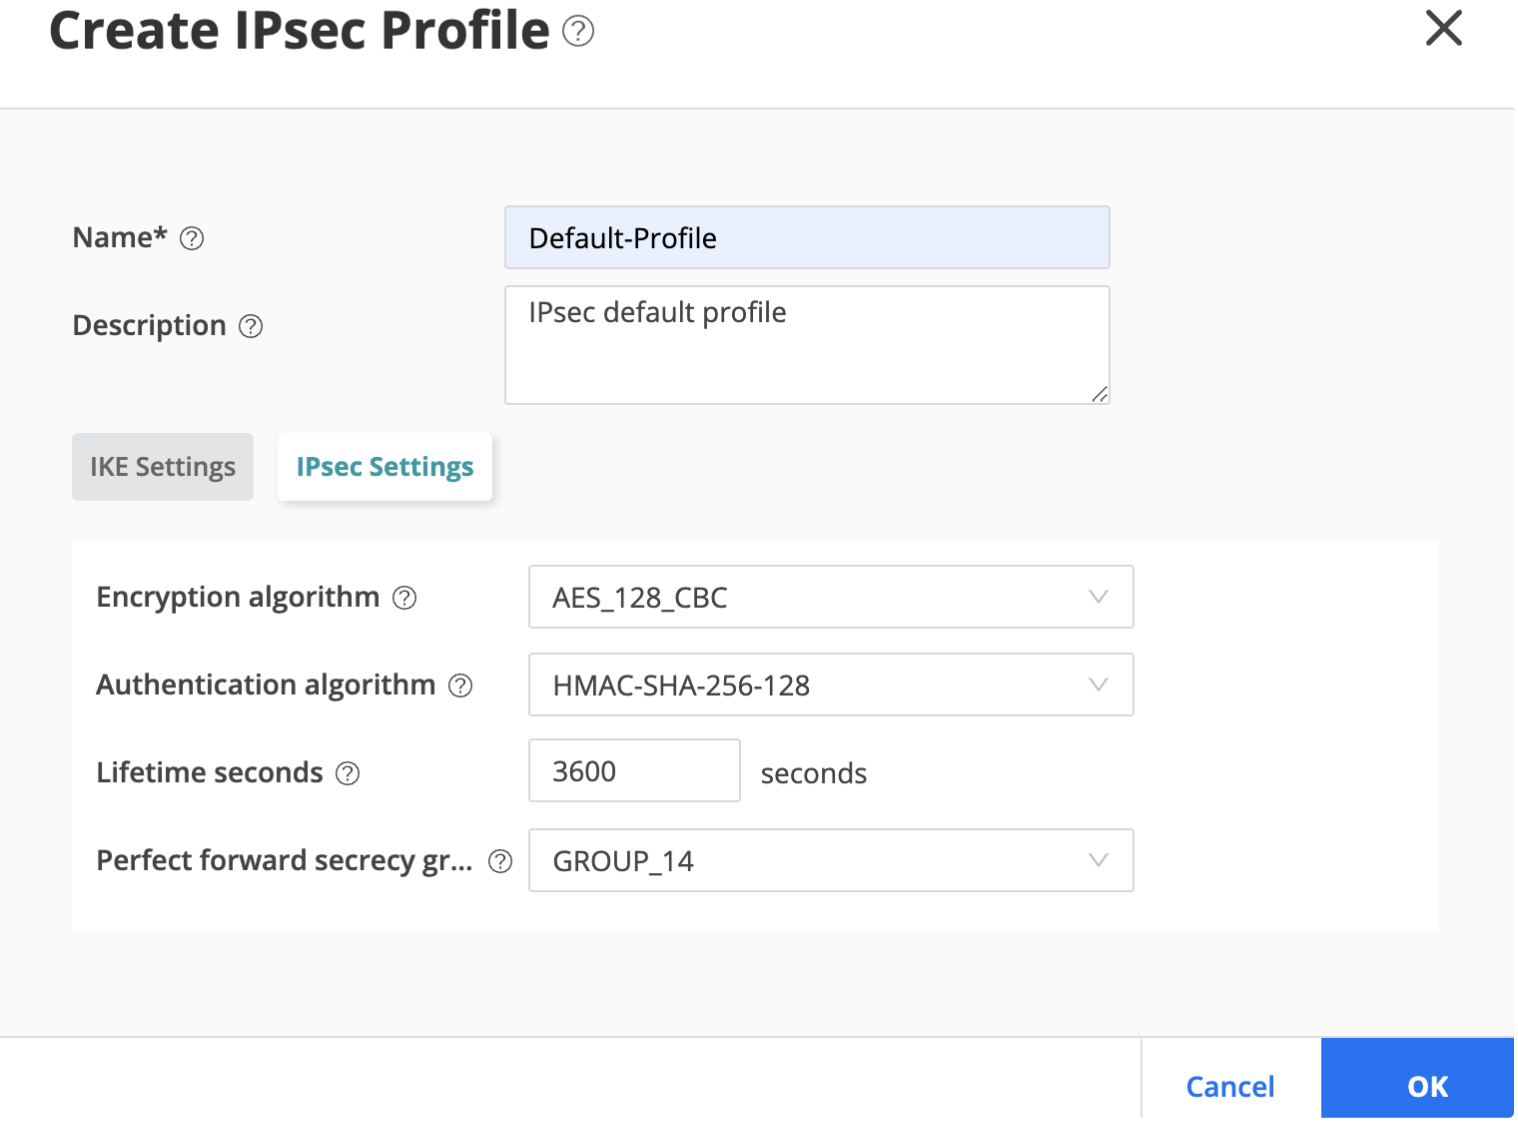Show help for Lifetime seconds
This screenshot has width=1518, height=1124.
click(x=347, y=773)
